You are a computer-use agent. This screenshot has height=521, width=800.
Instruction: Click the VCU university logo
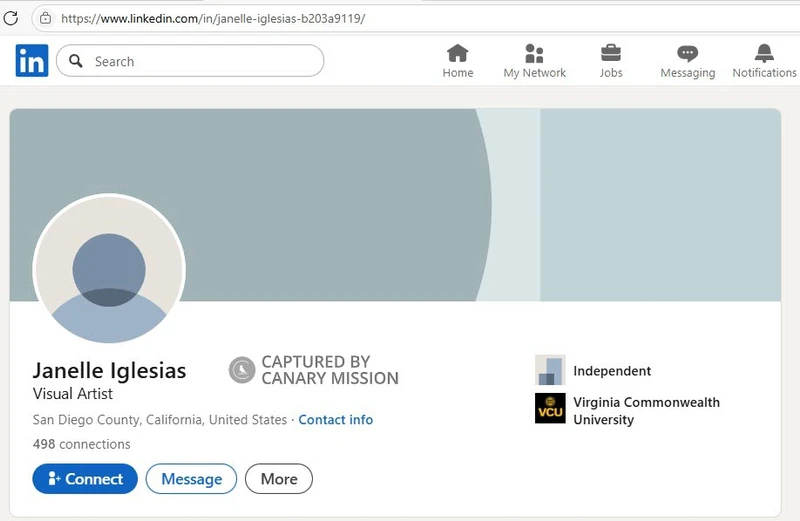coord(550,408)
